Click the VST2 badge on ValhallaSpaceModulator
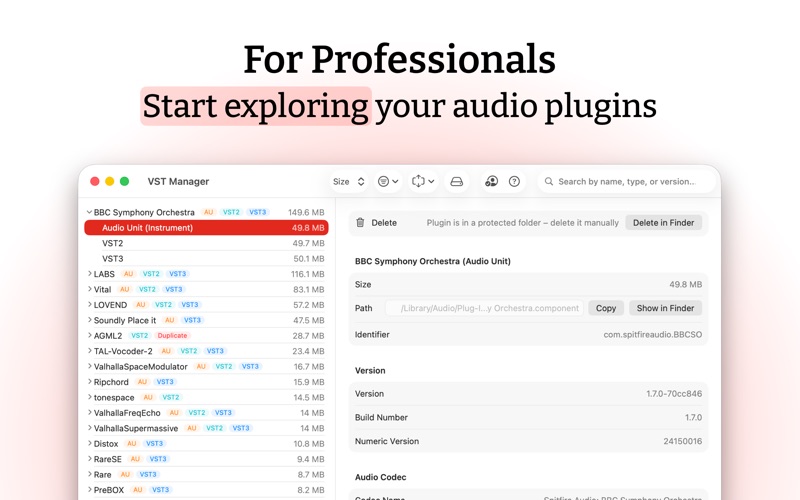The image size is (800, 500). [223, 366]
